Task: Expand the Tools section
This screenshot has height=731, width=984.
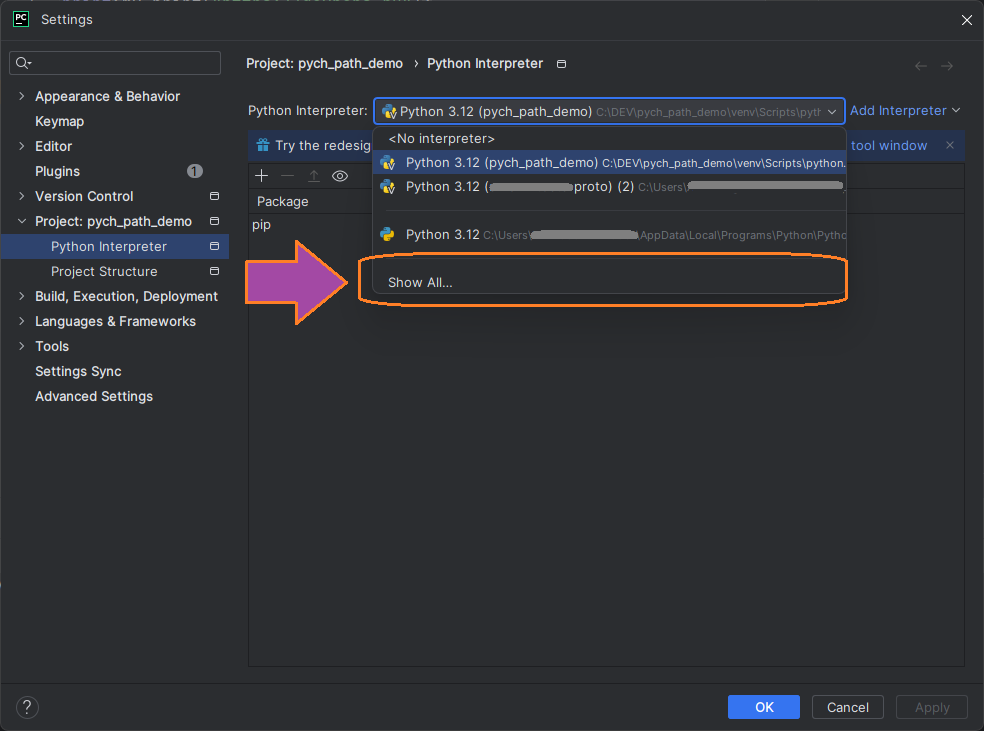Action: (22, 346)
